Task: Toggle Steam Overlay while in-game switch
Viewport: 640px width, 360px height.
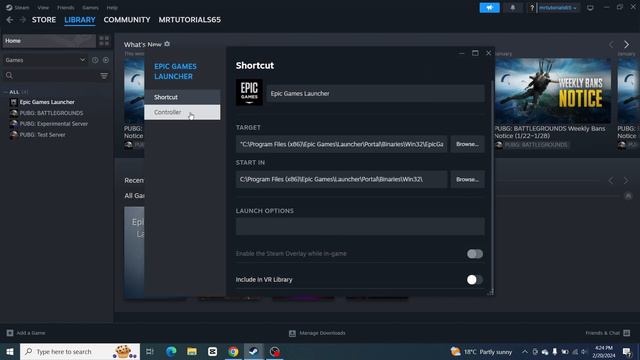Action: tap(475, 254)
